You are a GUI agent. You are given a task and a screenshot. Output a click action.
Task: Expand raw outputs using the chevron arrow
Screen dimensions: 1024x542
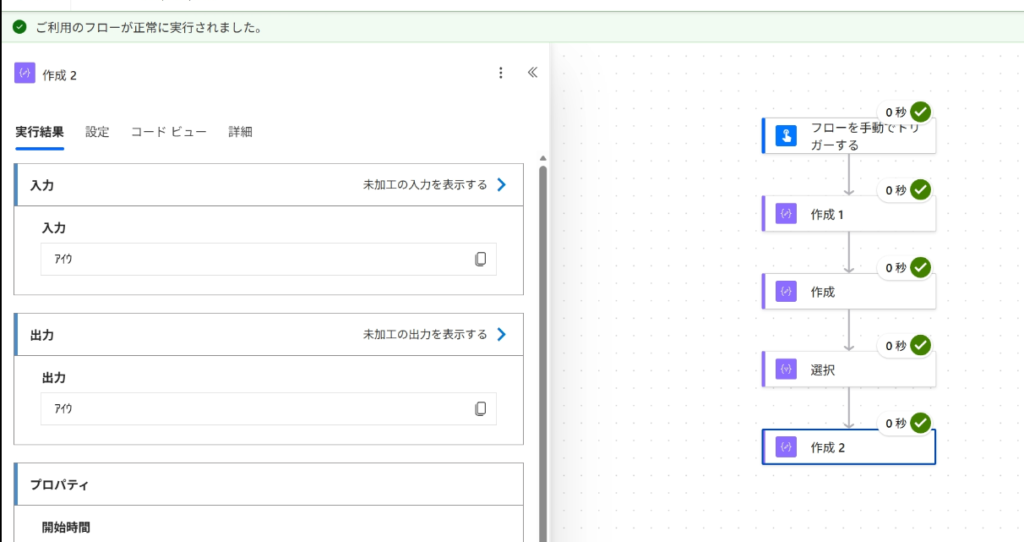click(502, 335)
